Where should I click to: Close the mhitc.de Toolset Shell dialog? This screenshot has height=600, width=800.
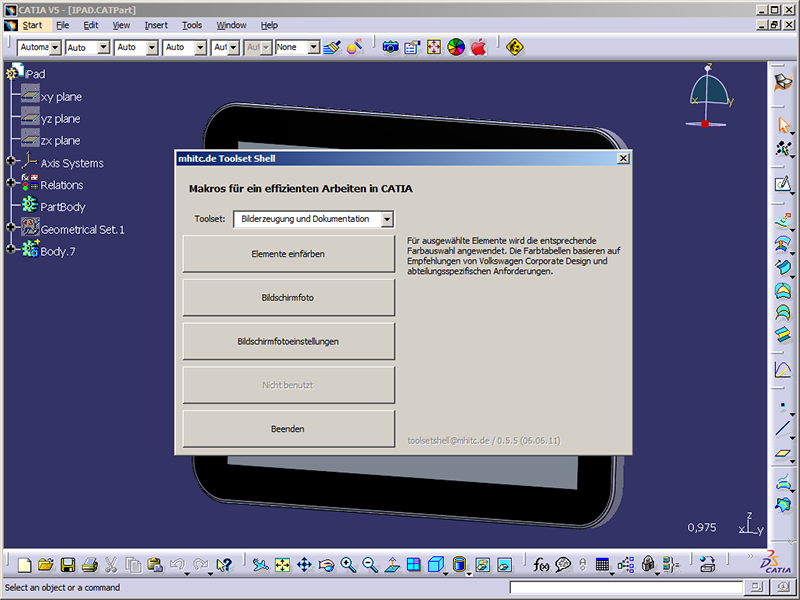[x=623, y=159]
